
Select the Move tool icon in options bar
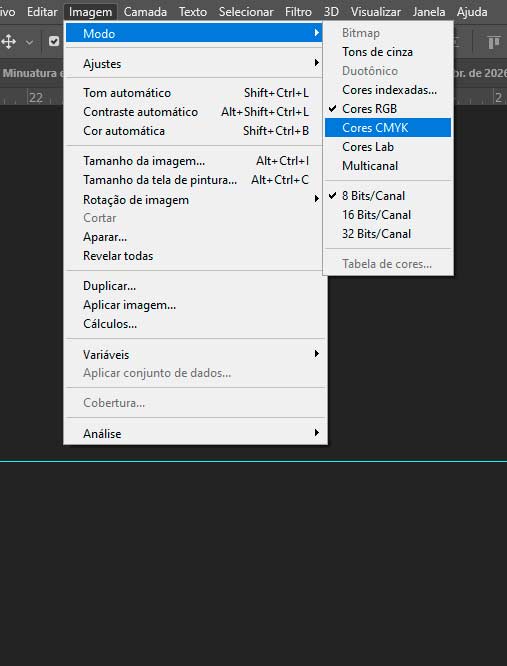click(8, 42)
